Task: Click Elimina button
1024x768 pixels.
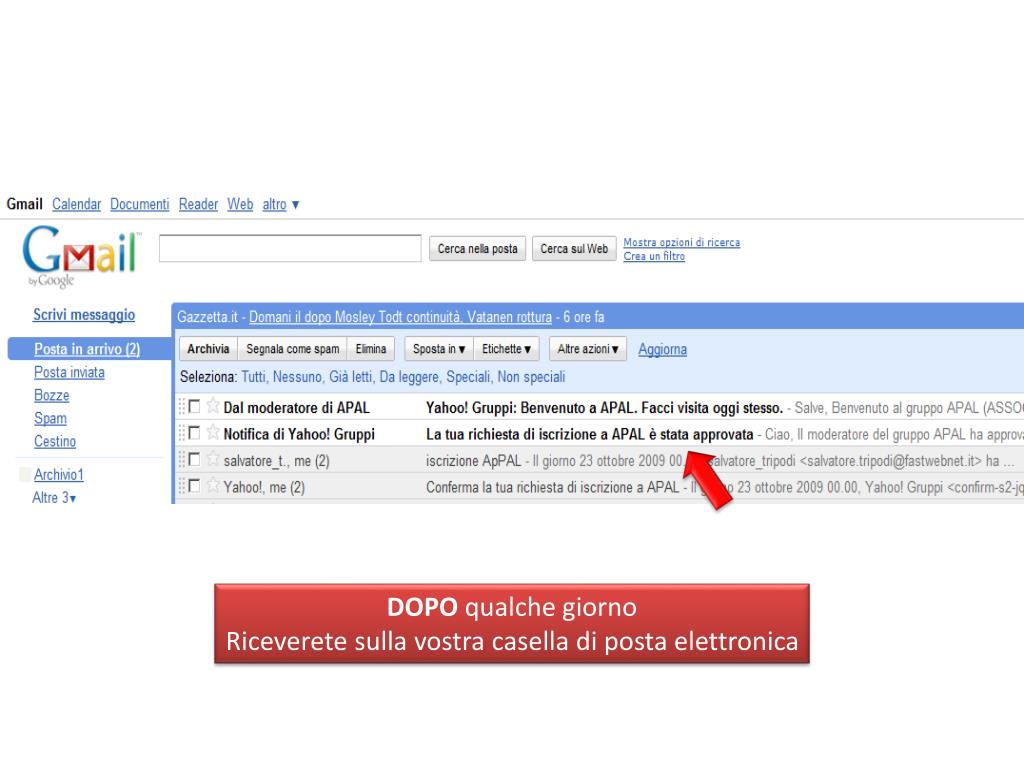Action: pos(371,349)
